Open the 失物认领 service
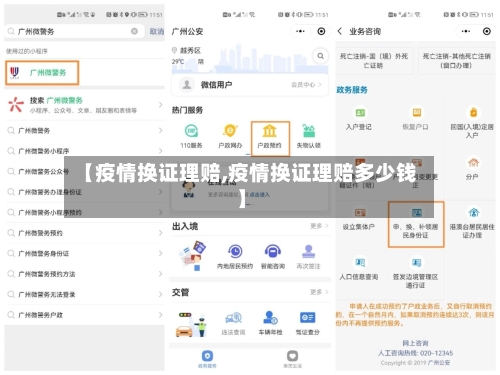The height and width of the screenshot is (375, 500). [309, 136]
